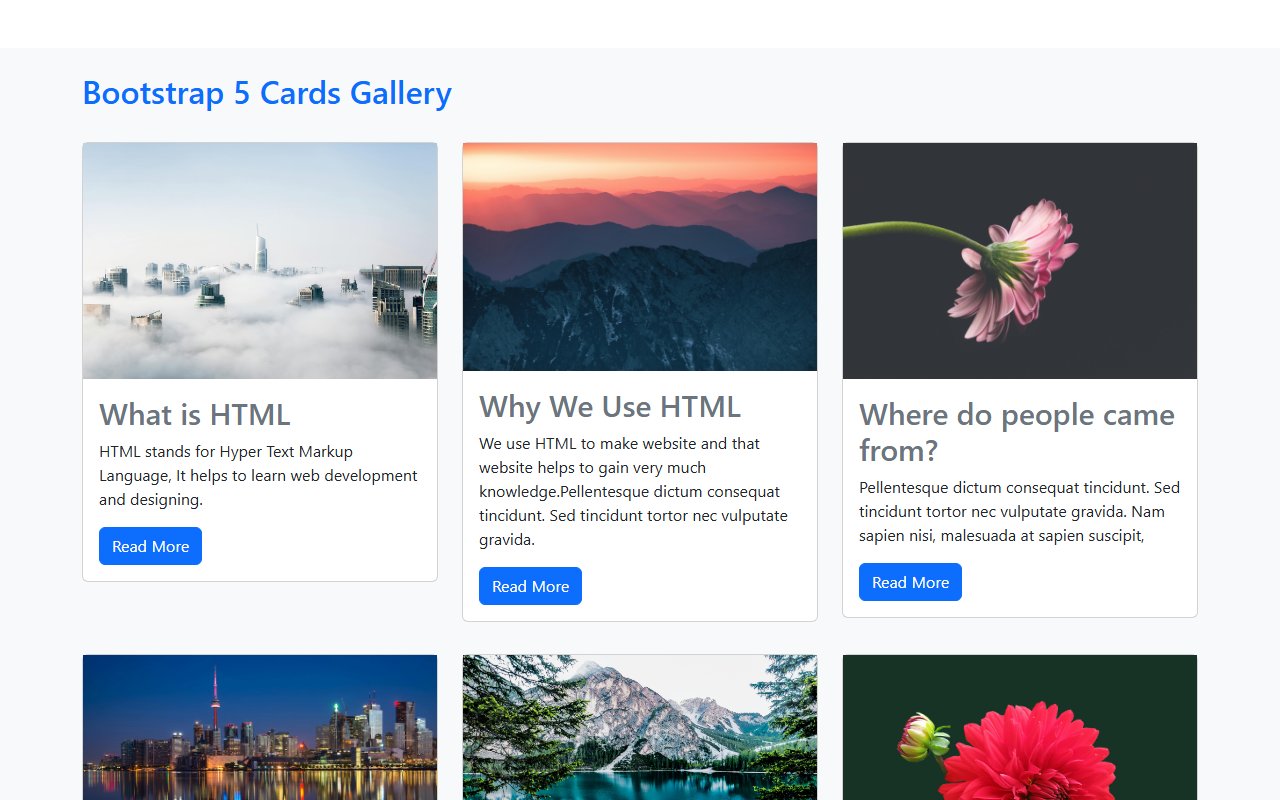The image size is (1280, 800).
Task: Click "Read More" under Where do people came from
Action: click(910, 581)
